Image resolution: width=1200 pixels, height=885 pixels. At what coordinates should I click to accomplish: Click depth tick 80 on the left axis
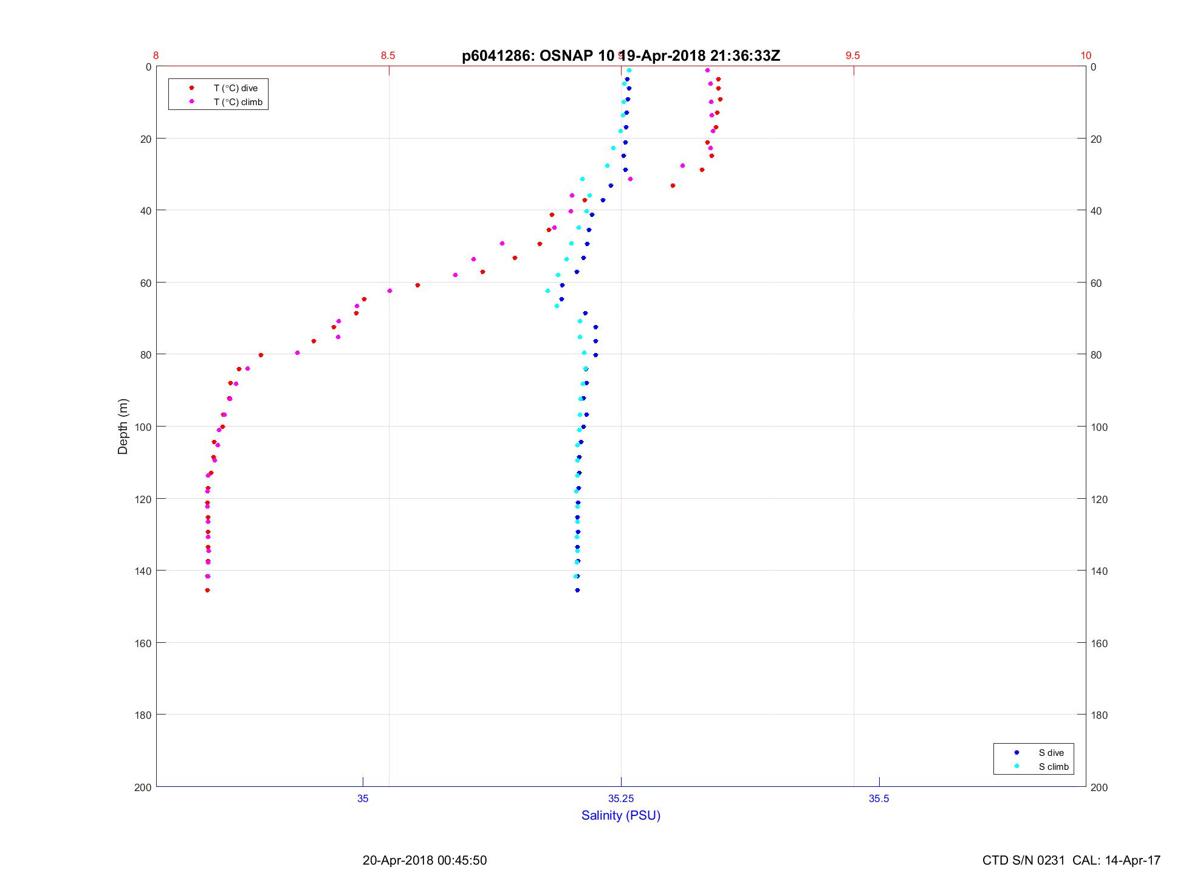[x=145, y=355]
